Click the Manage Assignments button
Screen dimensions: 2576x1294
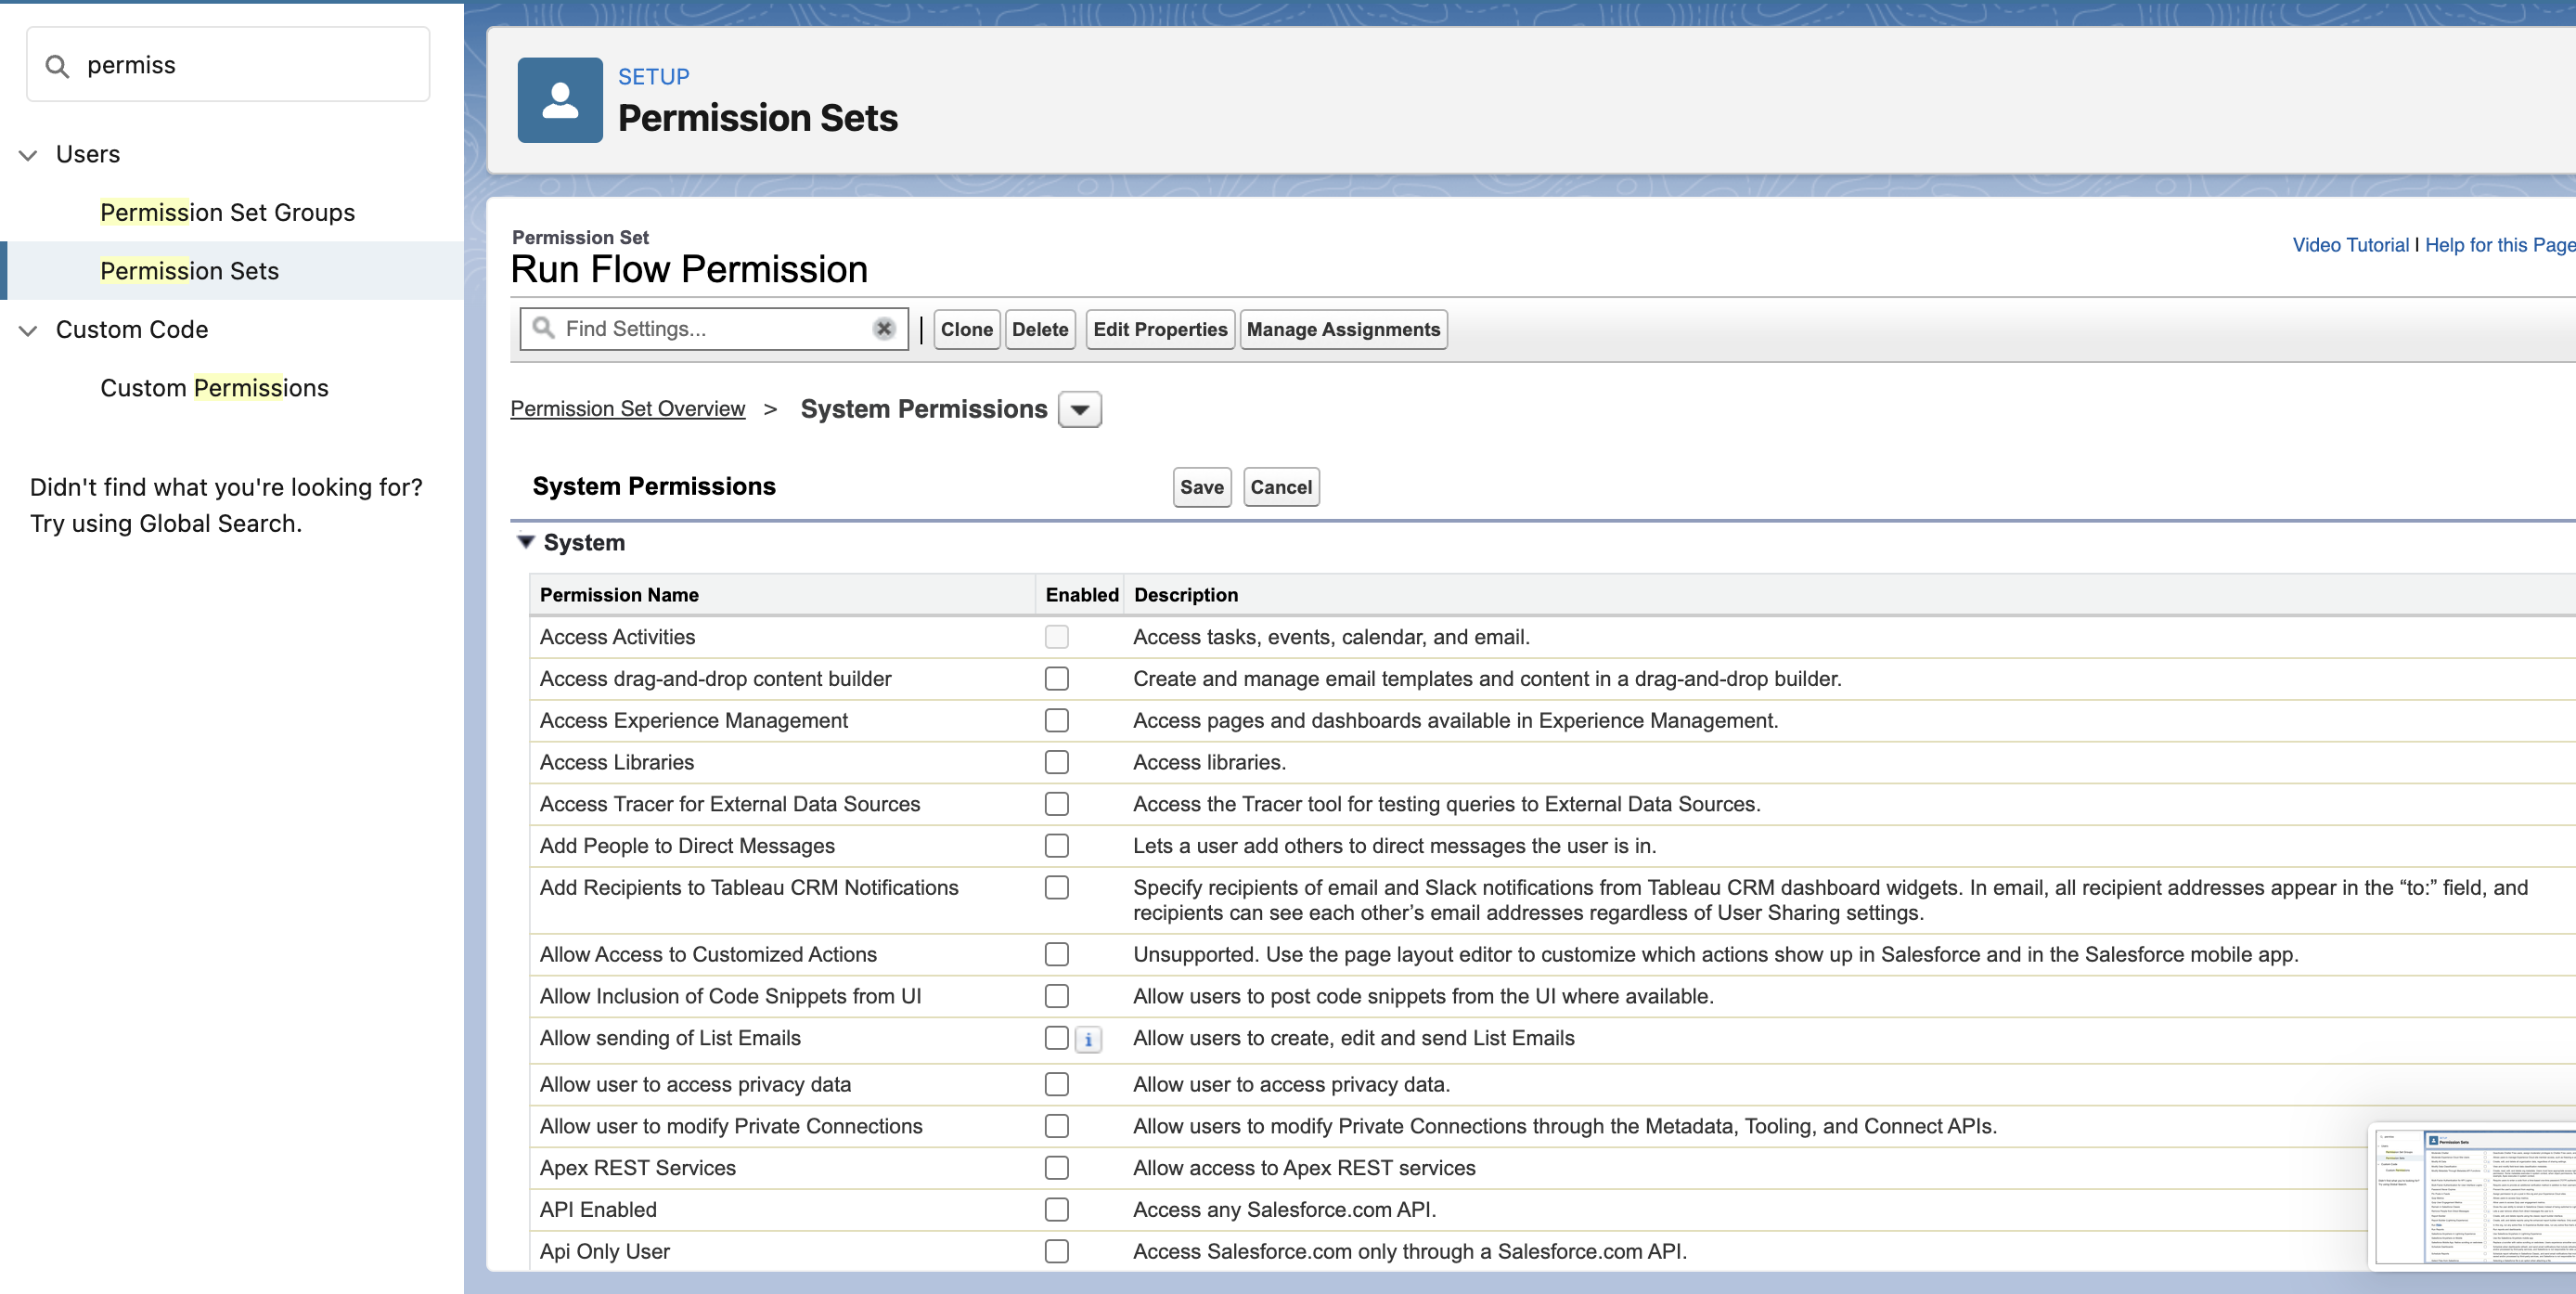[x=1342, y=330]
